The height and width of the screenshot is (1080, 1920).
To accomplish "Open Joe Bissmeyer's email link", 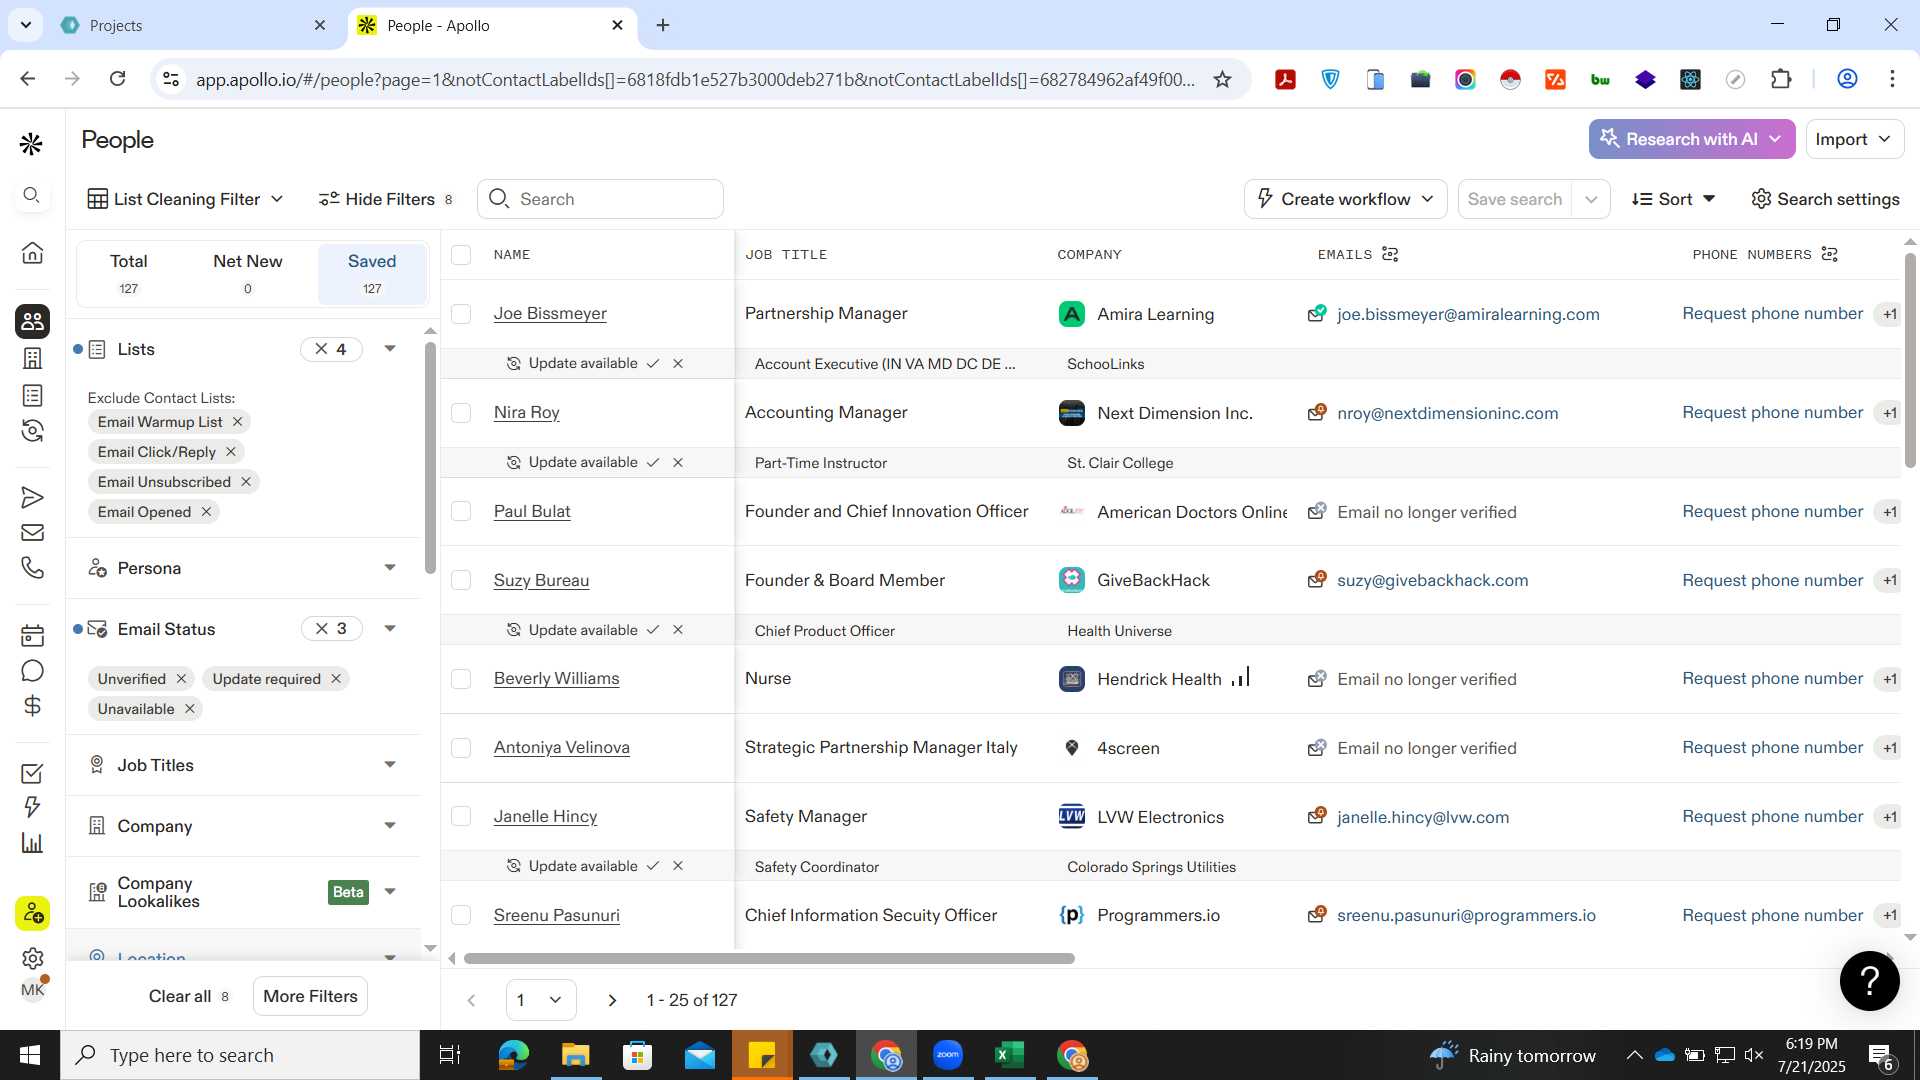I will tap(1468, 314).
